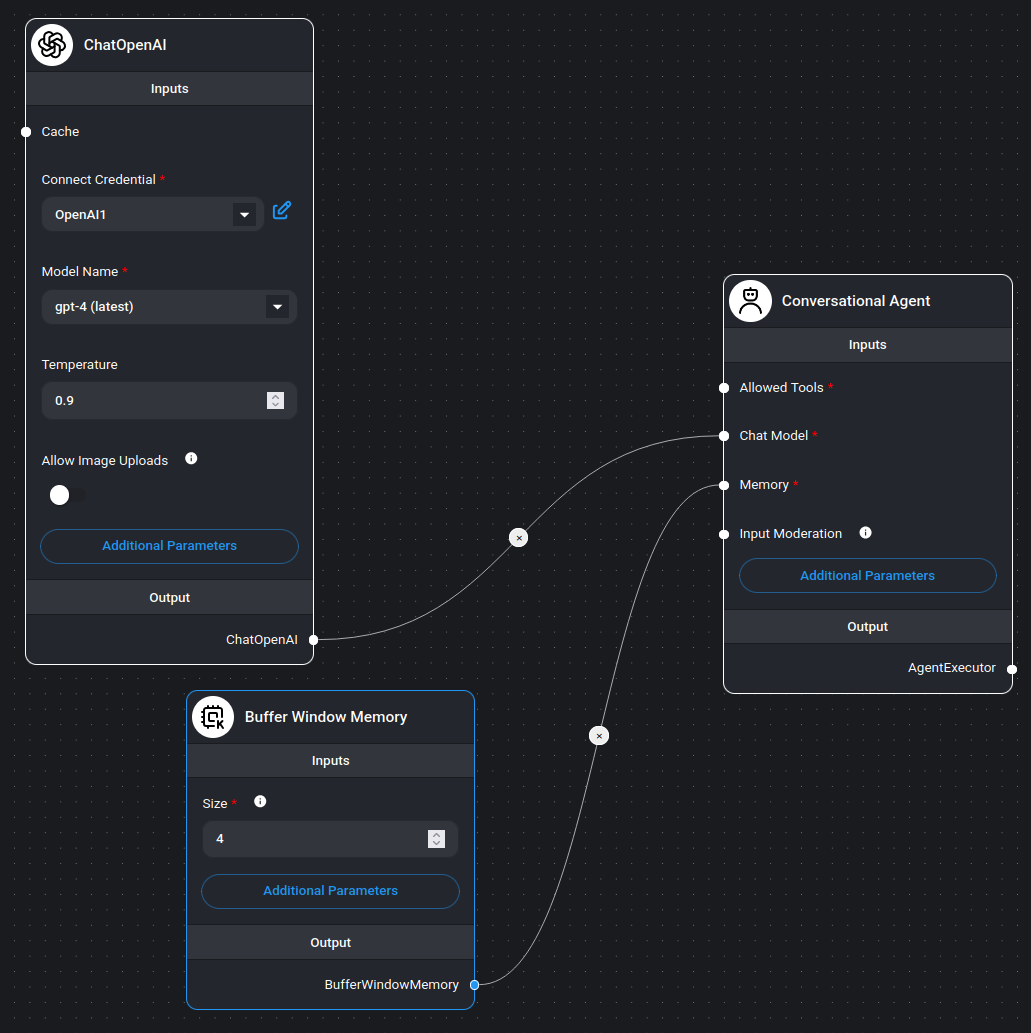1031x1033 pixels.
Task: Delete the ChatOpenAI to Chat Model edge
Action: pos(519,538)
